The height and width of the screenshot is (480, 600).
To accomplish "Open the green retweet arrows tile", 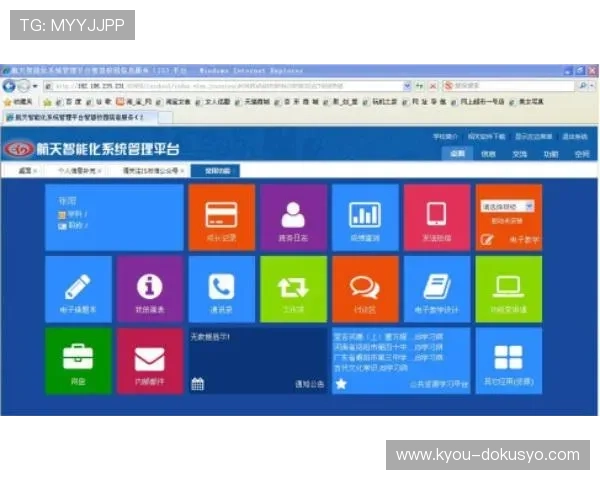I will (x=293, y=289).
